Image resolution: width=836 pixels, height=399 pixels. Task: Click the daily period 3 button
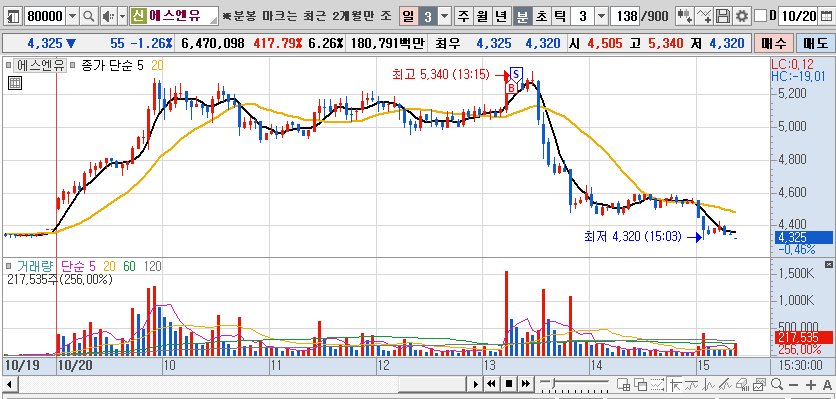[x=428, y=17]
